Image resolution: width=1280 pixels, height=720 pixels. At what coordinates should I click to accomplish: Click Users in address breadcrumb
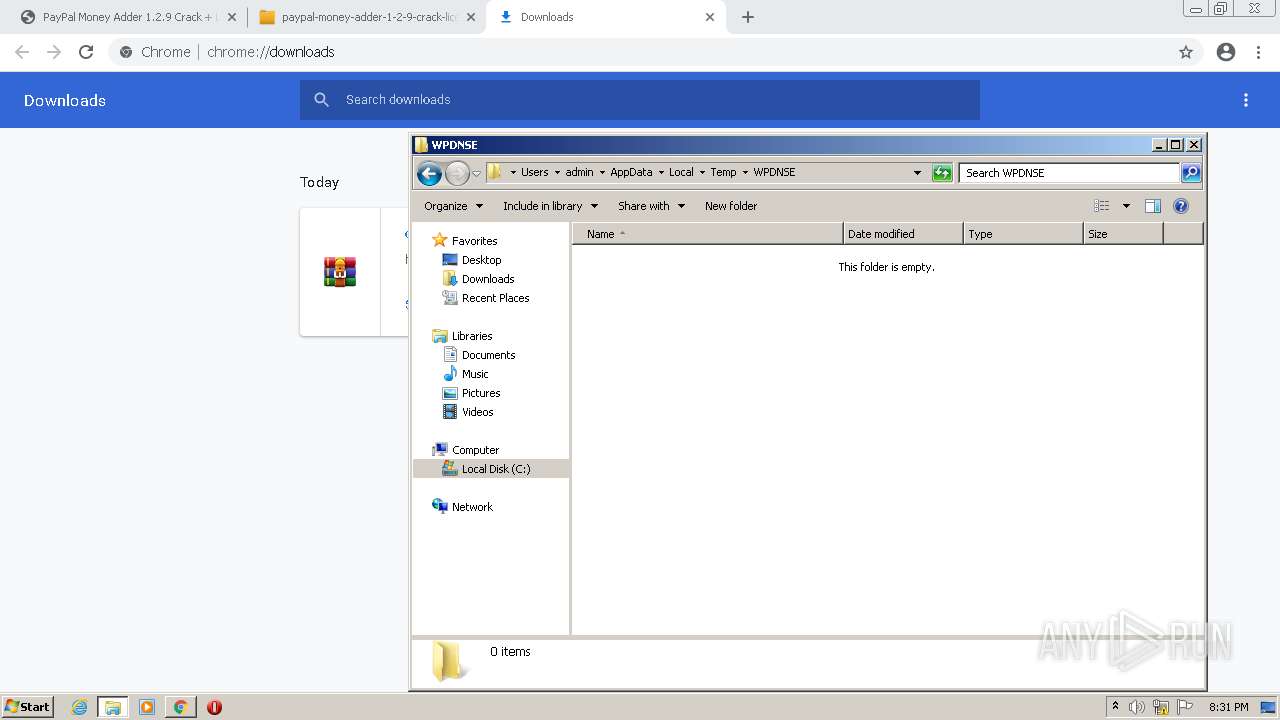[x=534, y=172]
